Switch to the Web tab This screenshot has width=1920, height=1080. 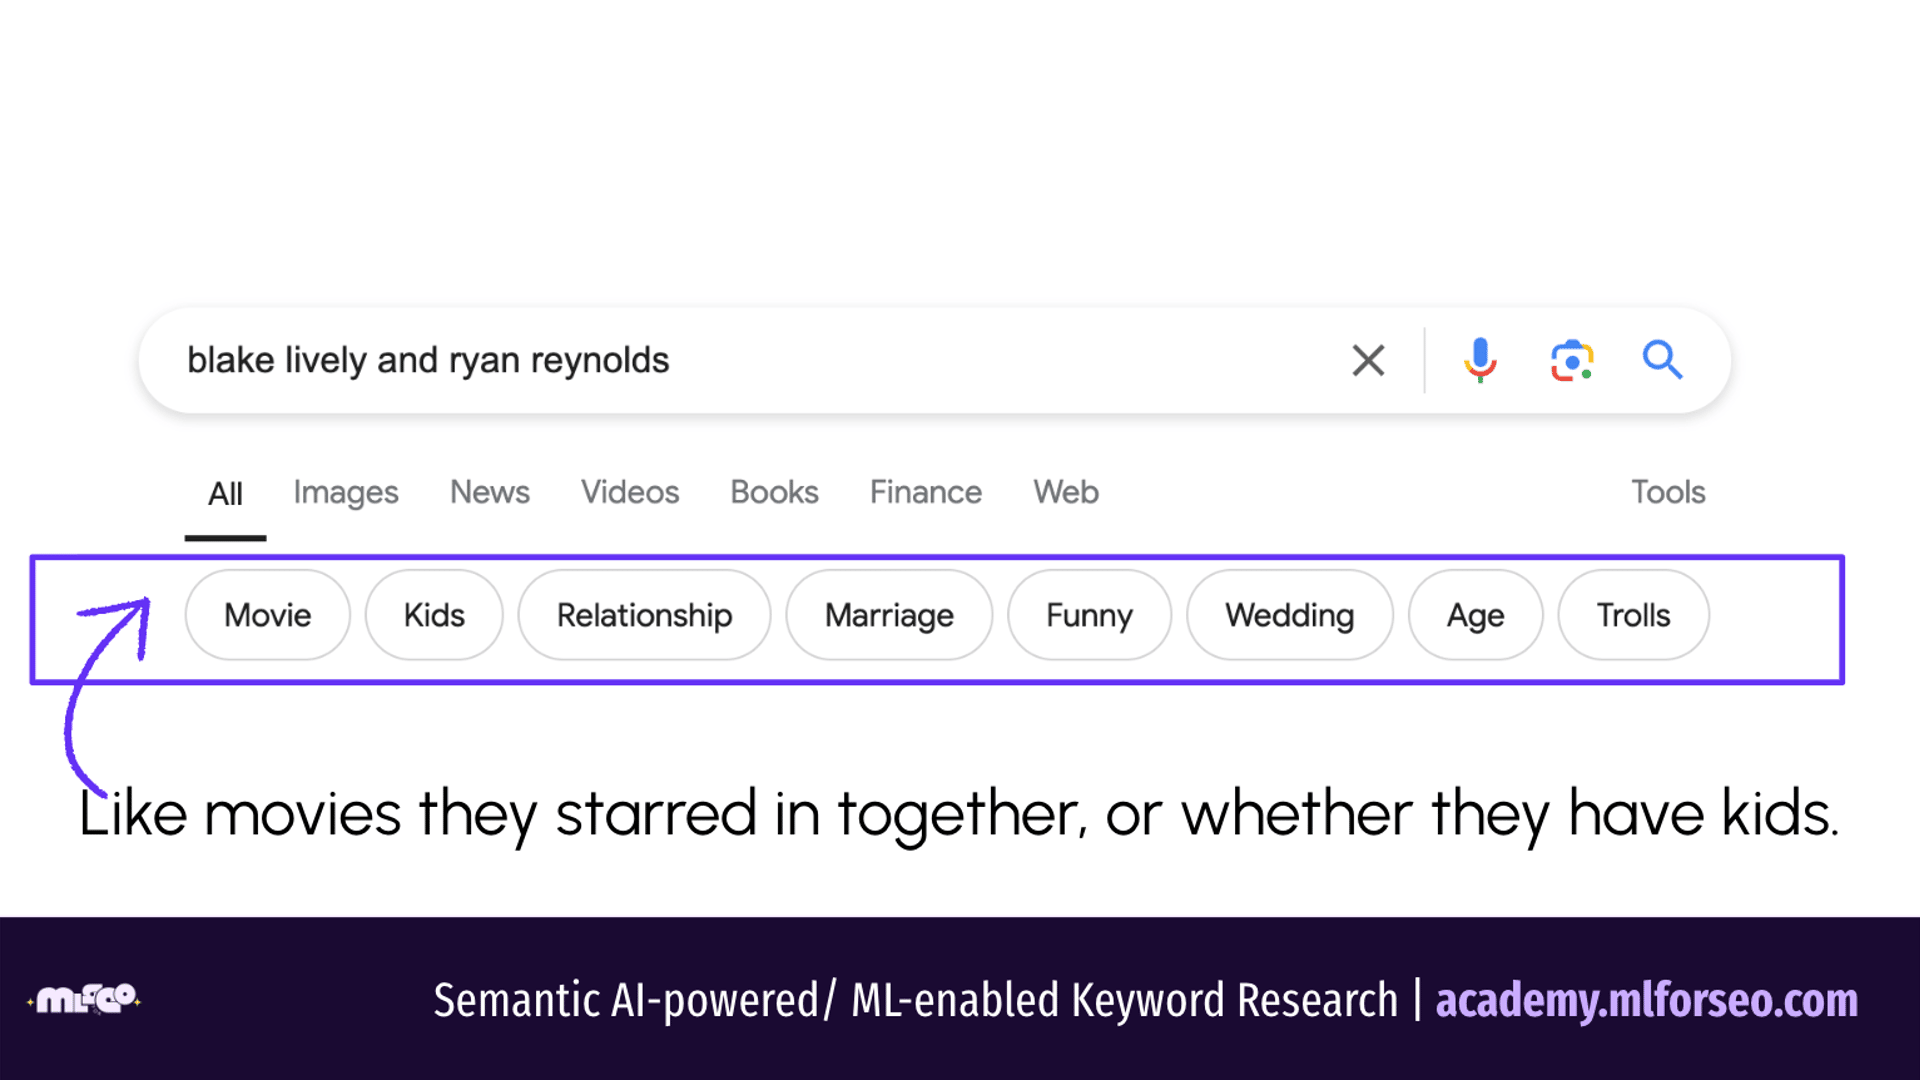pos(1065,492)
